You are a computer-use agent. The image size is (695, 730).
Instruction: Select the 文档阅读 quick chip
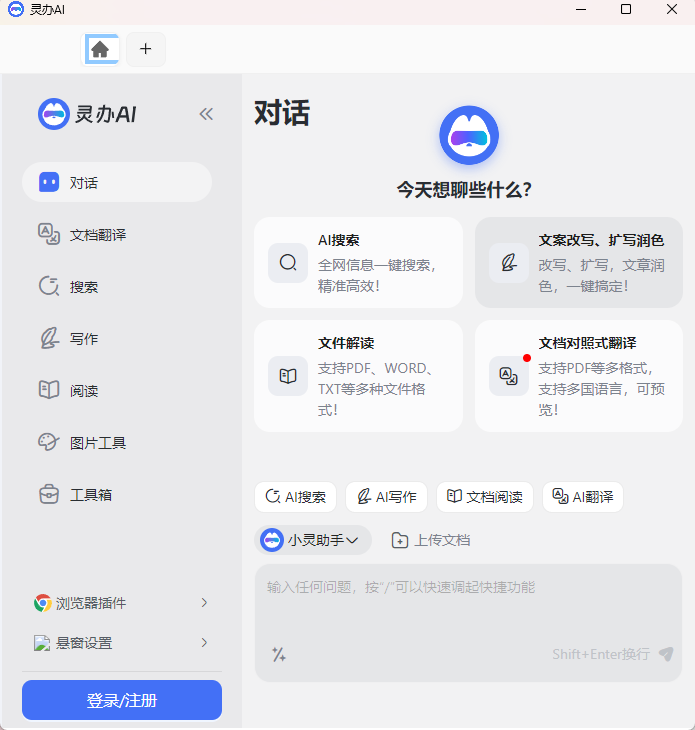(485, 497)
